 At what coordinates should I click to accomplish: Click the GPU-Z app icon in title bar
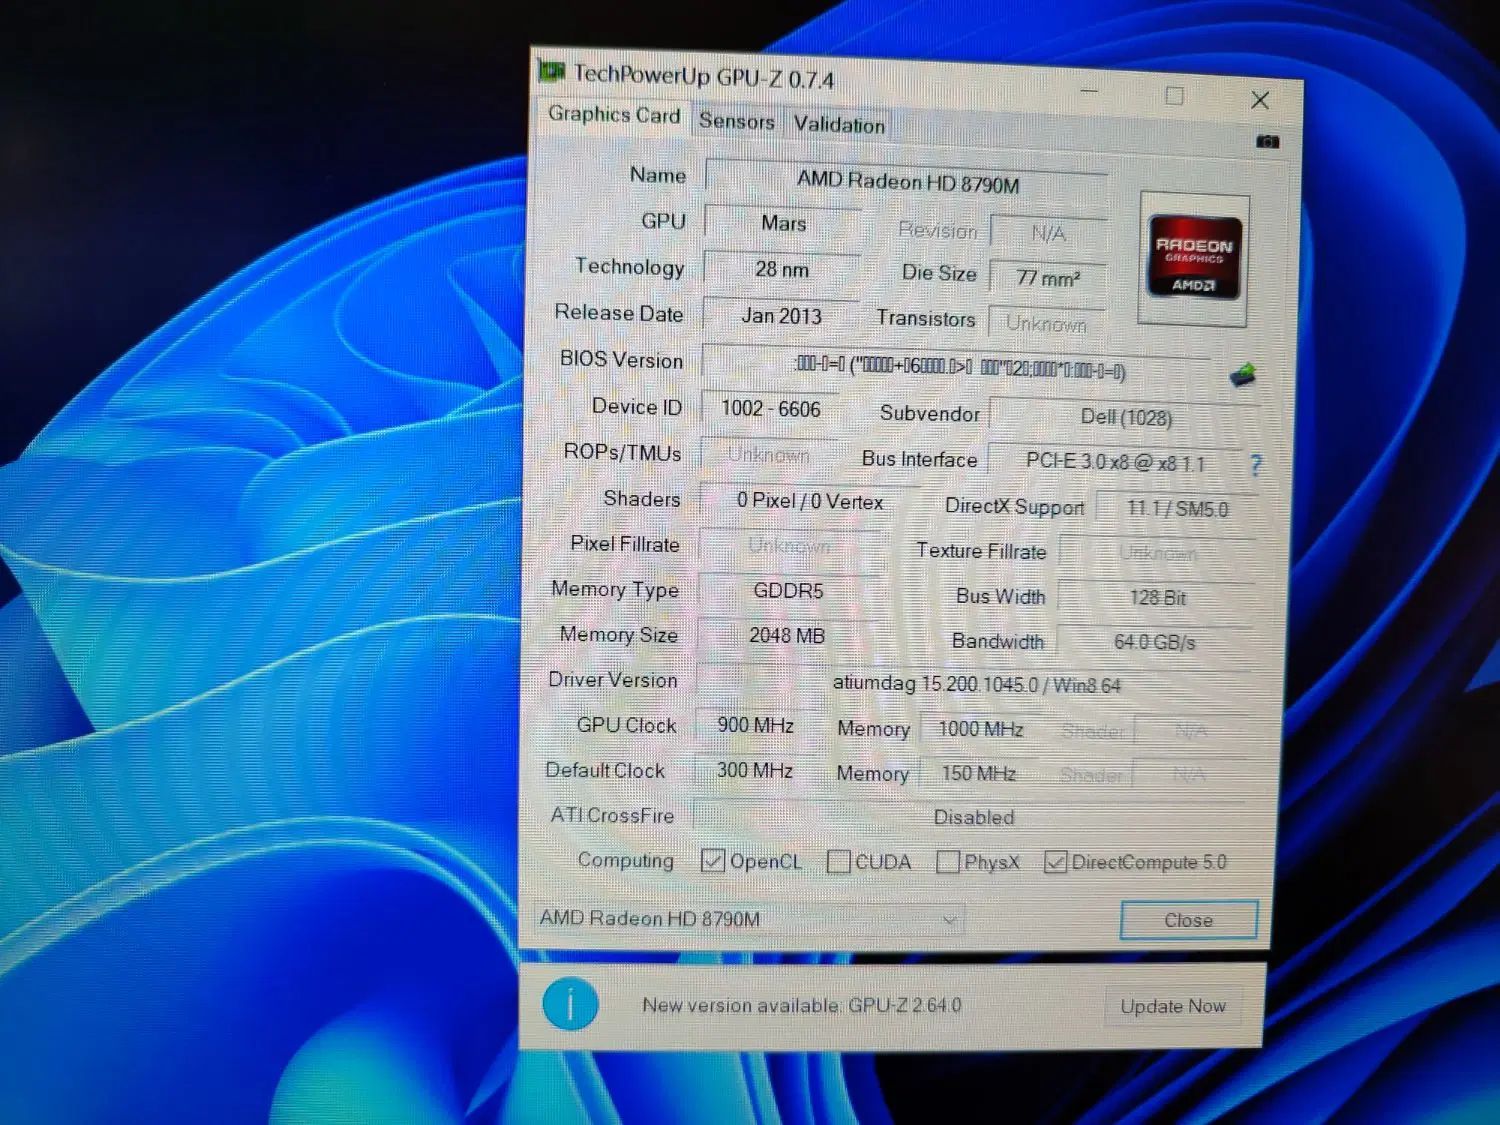(552, 71)
